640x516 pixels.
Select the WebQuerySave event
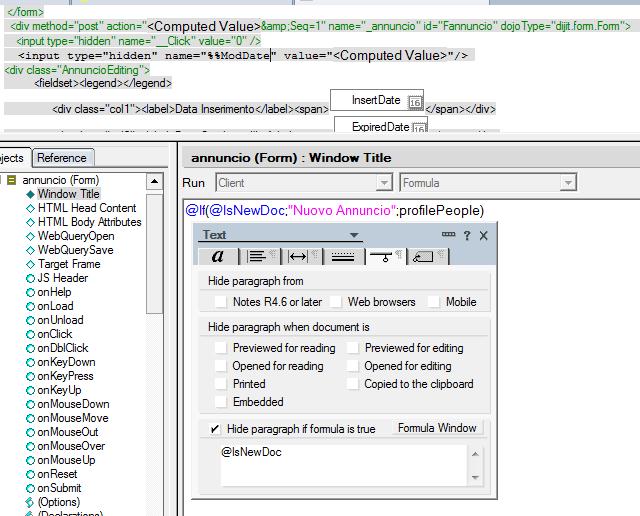[x=76, y=250]
